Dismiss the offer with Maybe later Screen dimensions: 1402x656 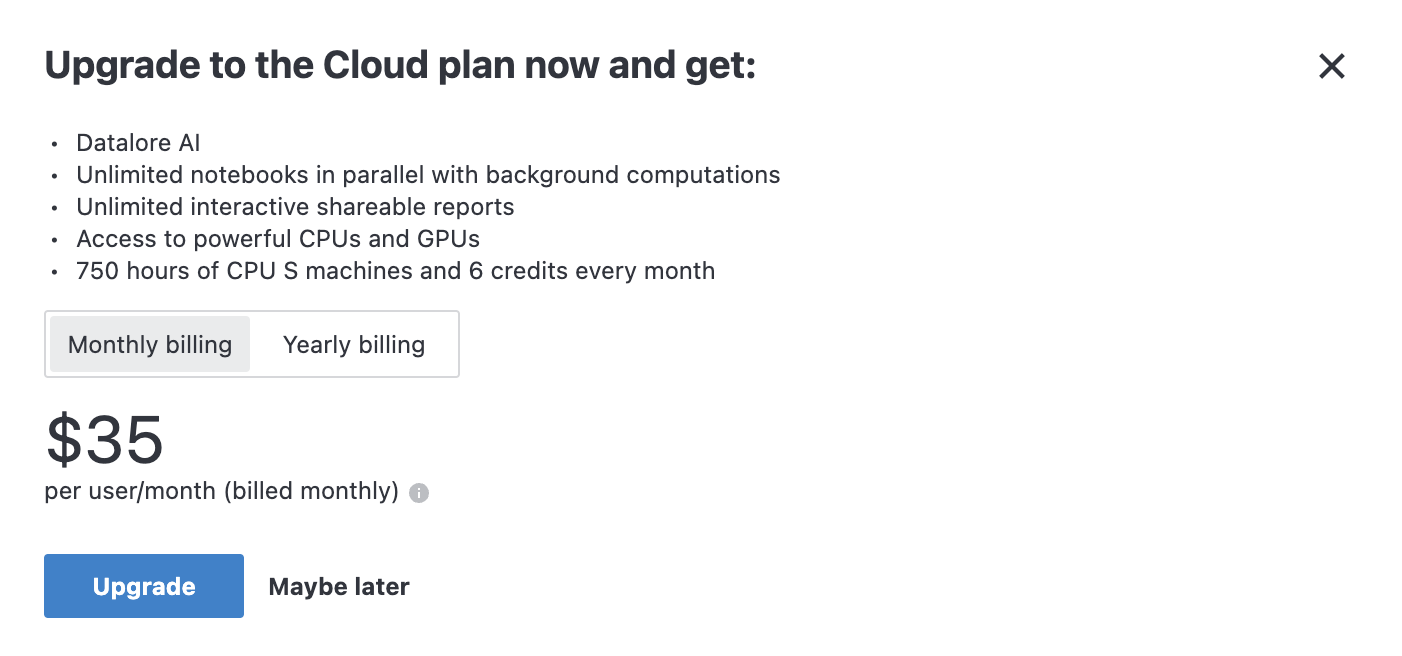pos(339,587)
